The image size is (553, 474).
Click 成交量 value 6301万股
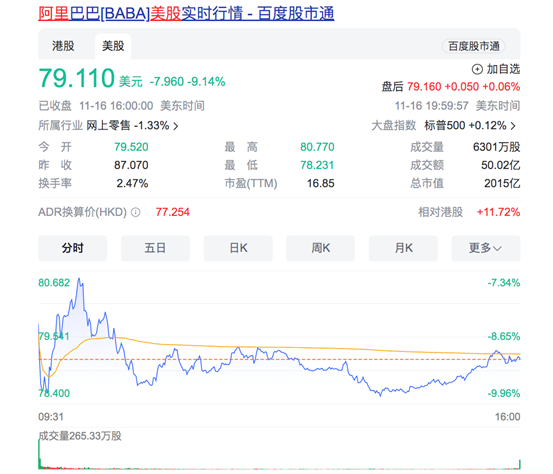coord(497,147)
